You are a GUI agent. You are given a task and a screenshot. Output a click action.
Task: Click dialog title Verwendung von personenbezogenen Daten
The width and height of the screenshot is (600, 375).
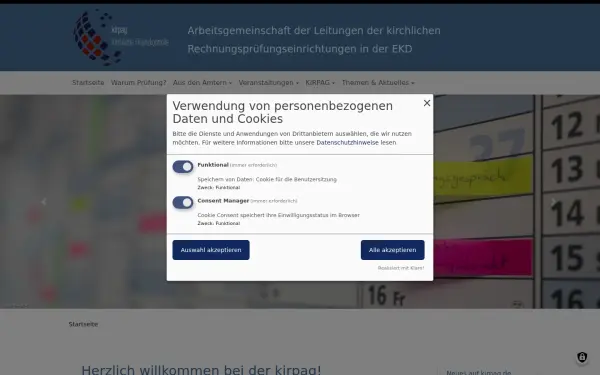pos(282,112)
